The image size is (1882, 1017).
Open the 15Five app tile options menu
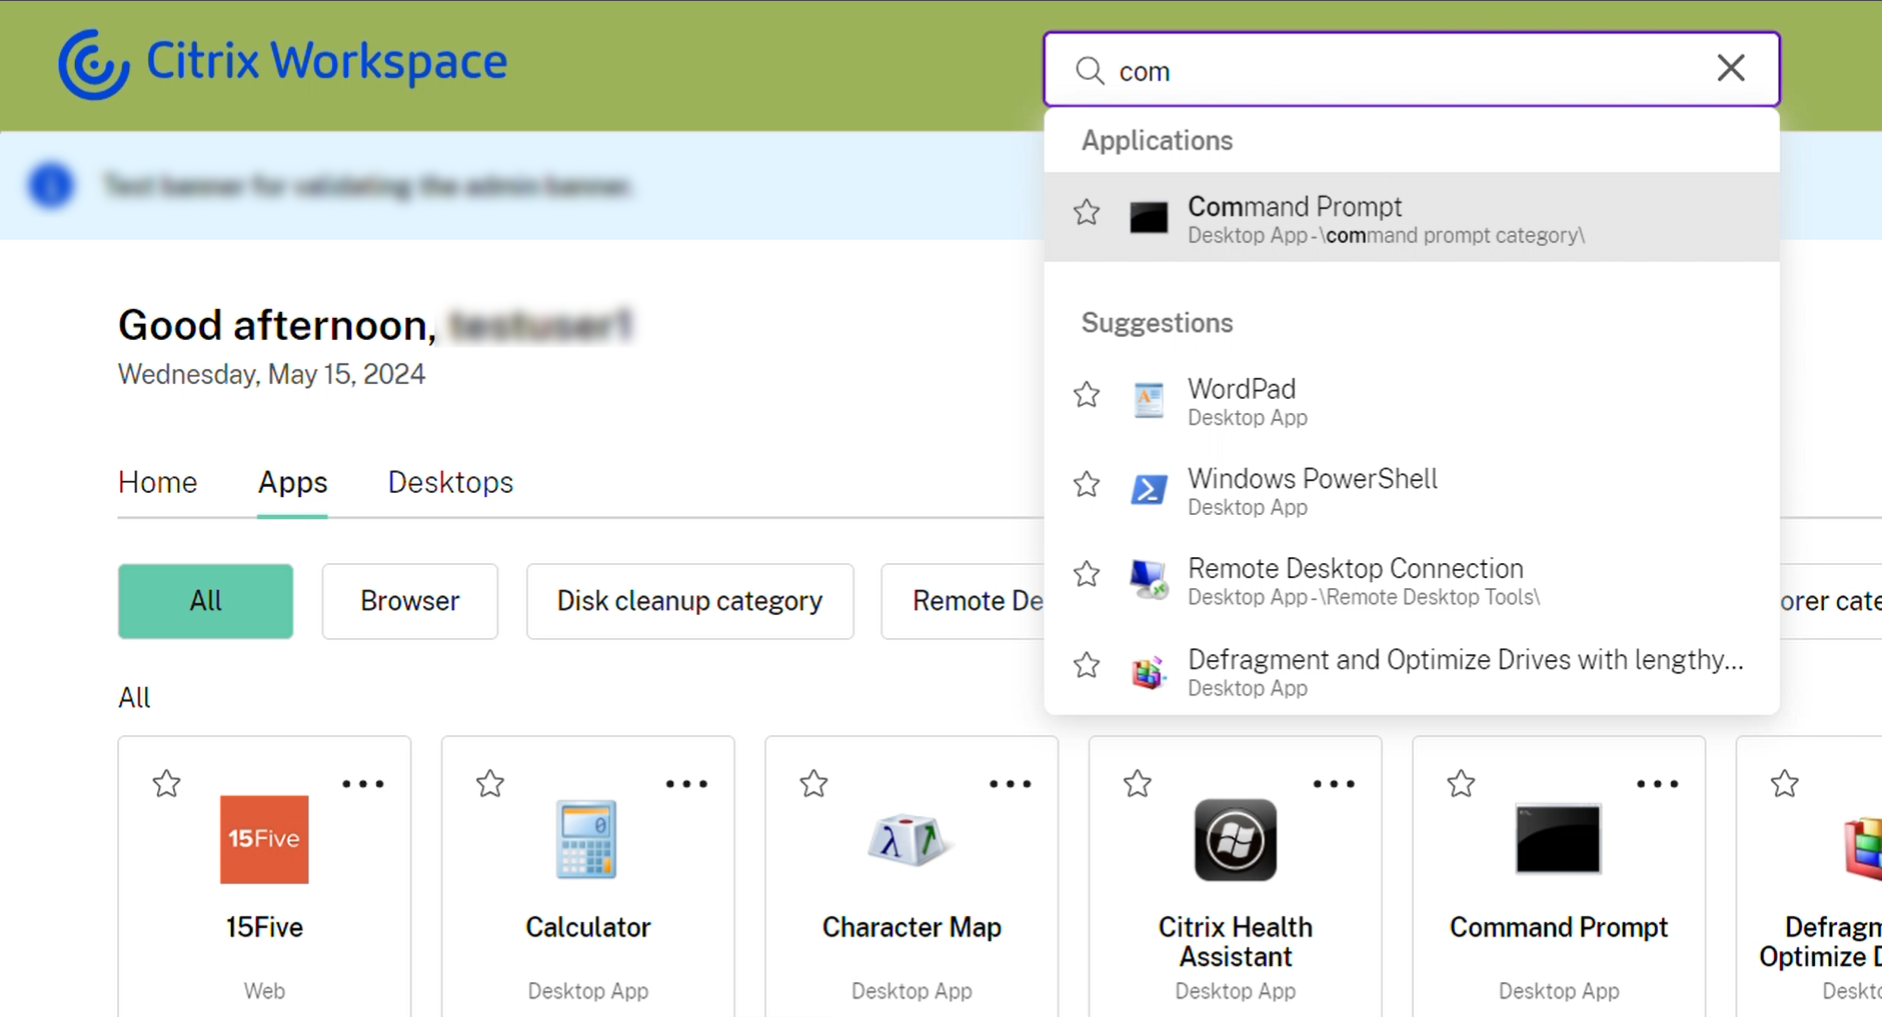click(x=363, y=784)
